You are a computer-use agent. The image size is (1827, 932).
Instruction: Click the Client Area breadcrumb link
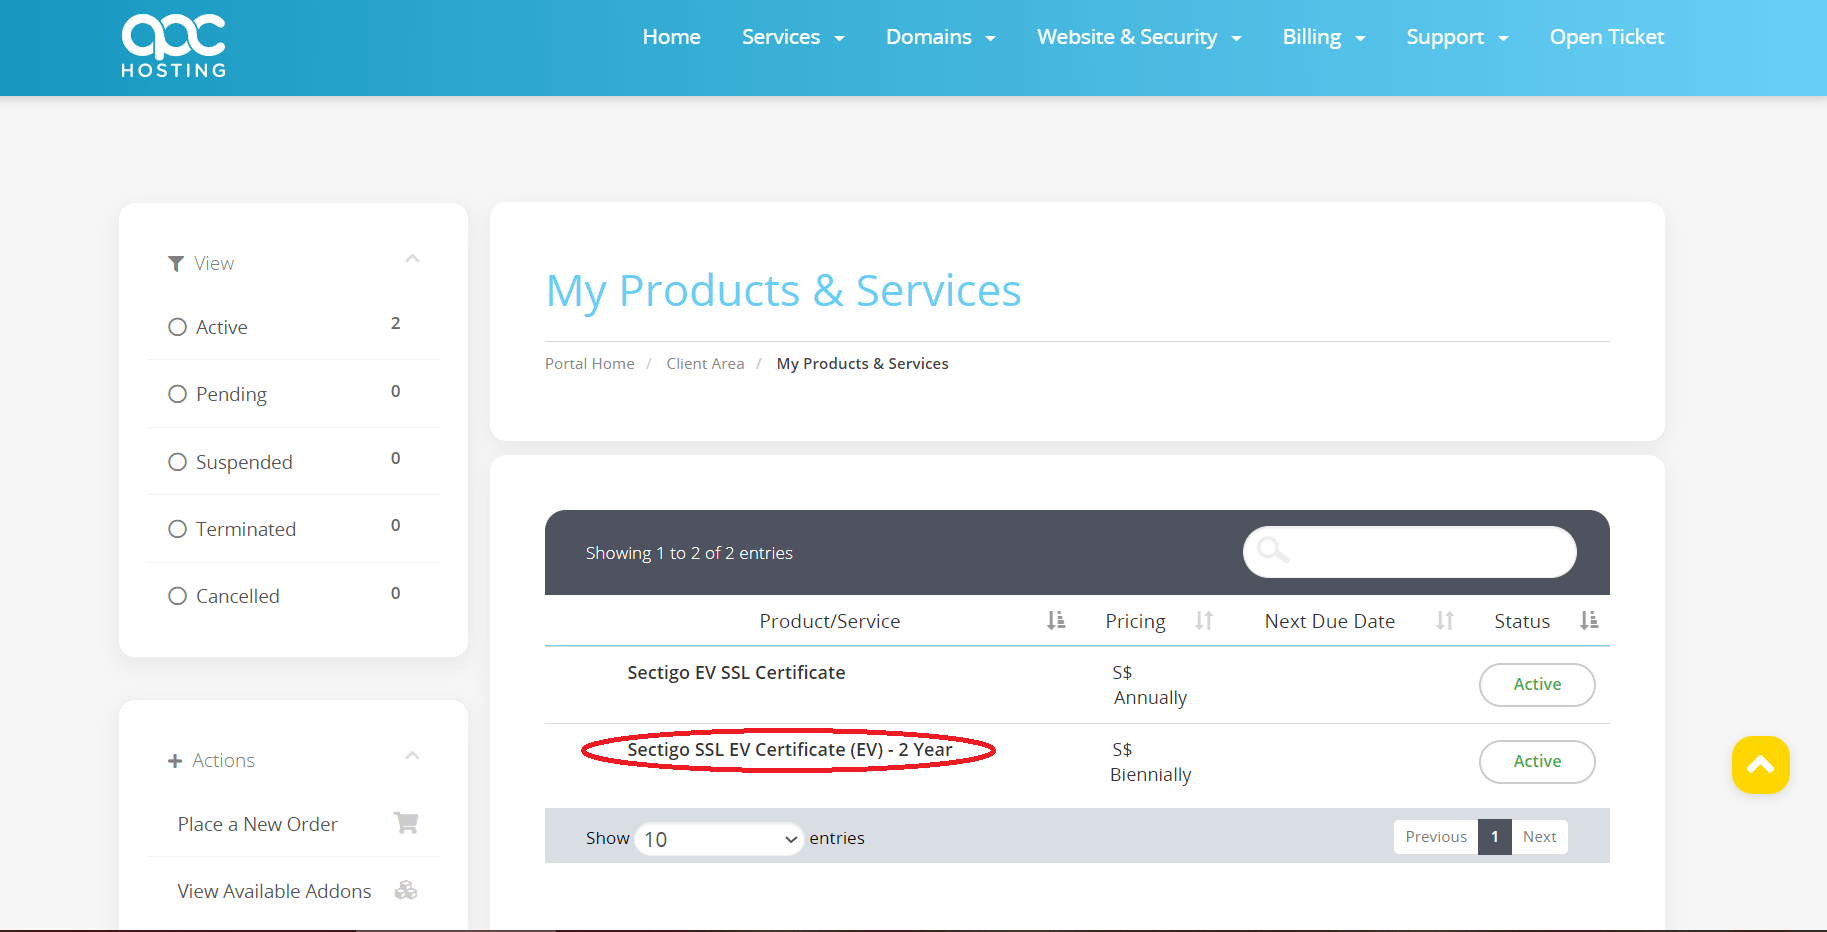click(705, 364)
